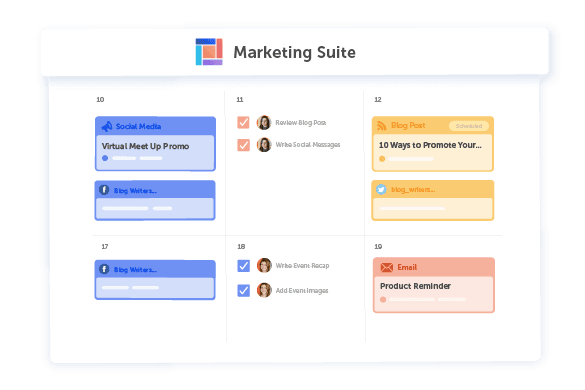Viewport: 585px width, 390px height.
Task: Click the Marketing Suite logo icon
Action: click(x=209, y=52)
